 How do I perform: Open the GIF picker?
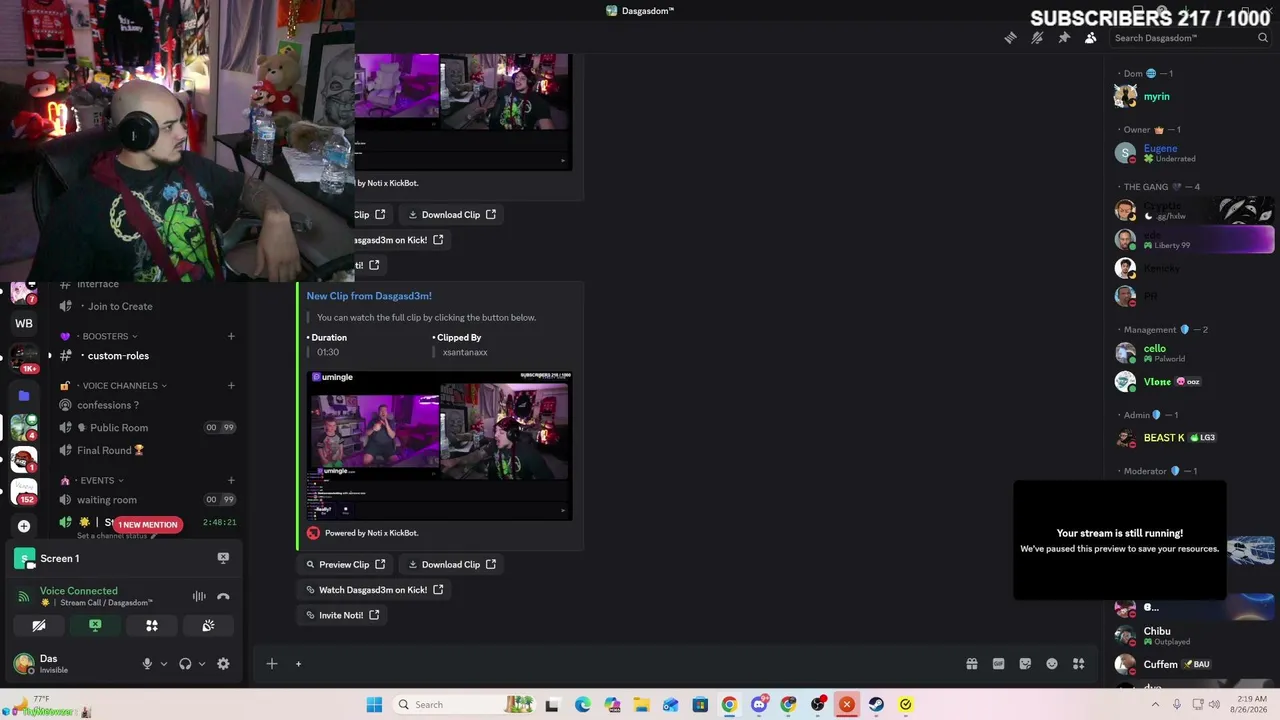998,664
